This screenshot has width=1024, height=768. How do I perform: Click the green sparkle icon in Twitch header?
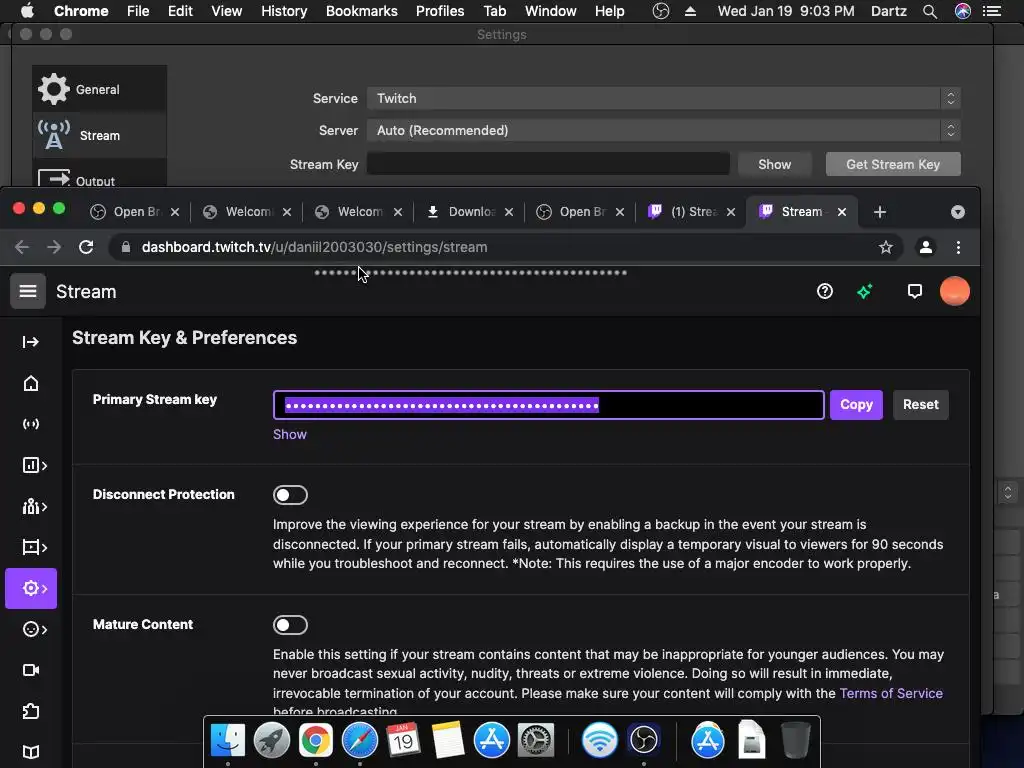click(865, 291)
